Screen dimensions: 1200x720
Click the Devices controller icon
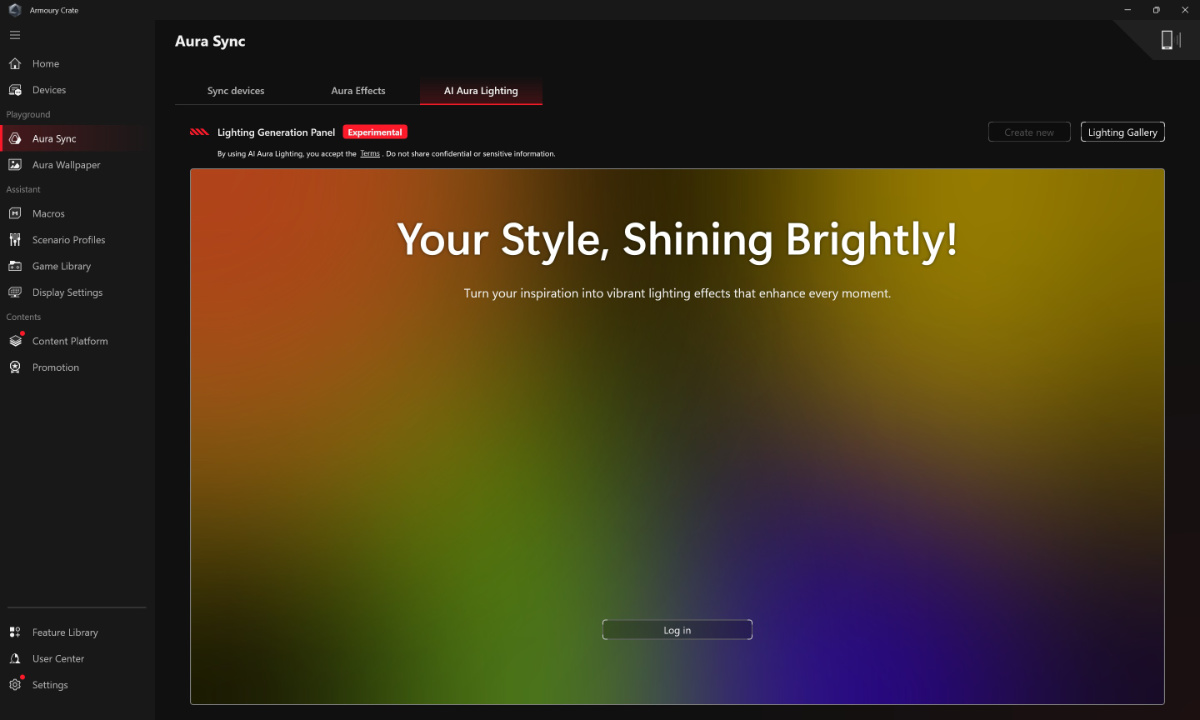click(15, 90)
